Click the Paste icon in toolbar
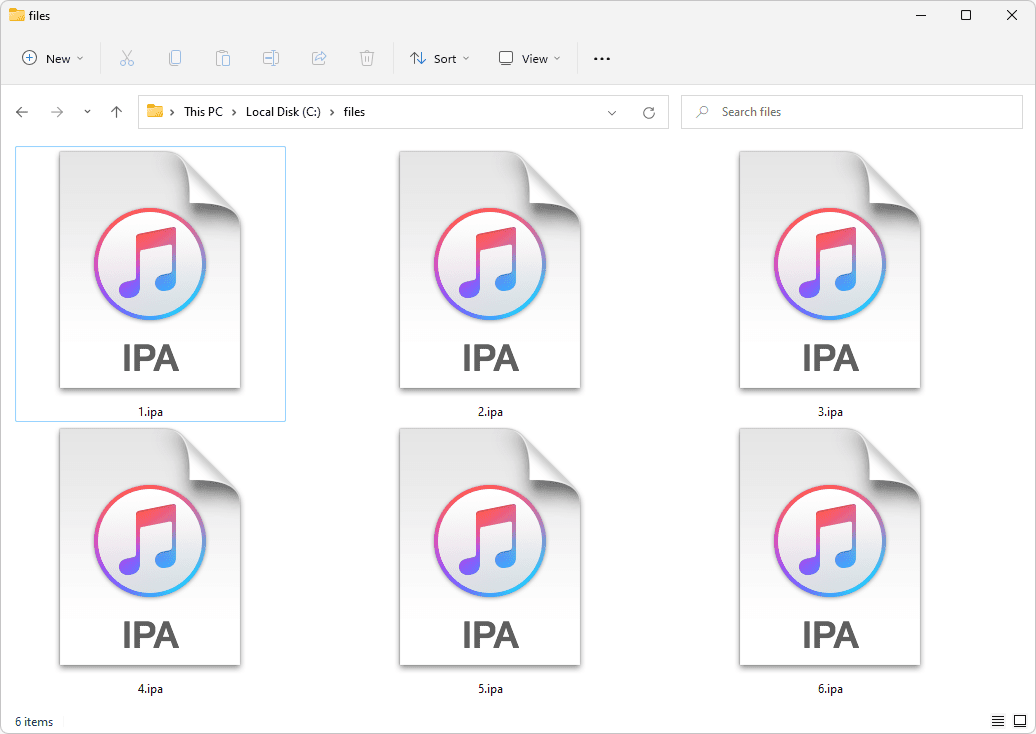1036x734 pixels. [x=223, y=58]
